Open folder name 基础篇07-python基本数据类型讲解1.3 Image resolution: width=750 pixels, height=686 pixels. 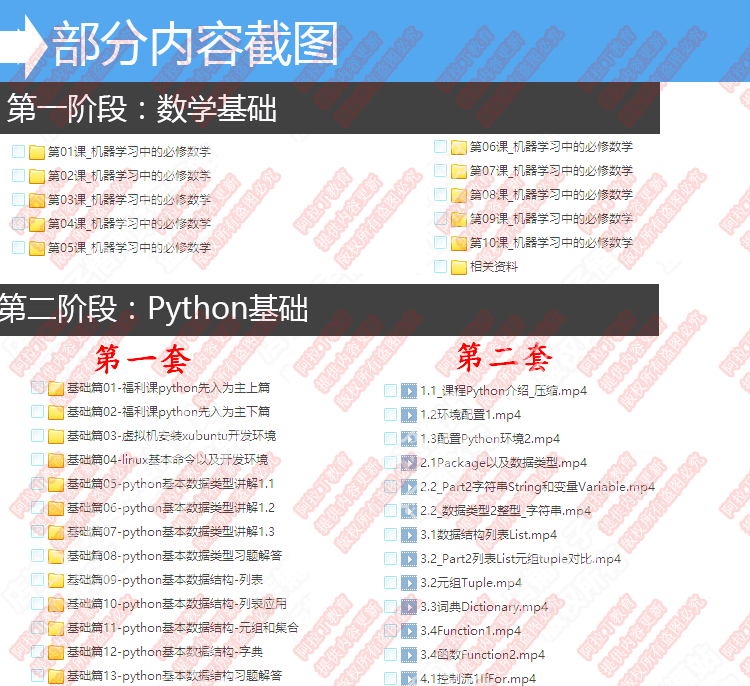pos(171,532)
